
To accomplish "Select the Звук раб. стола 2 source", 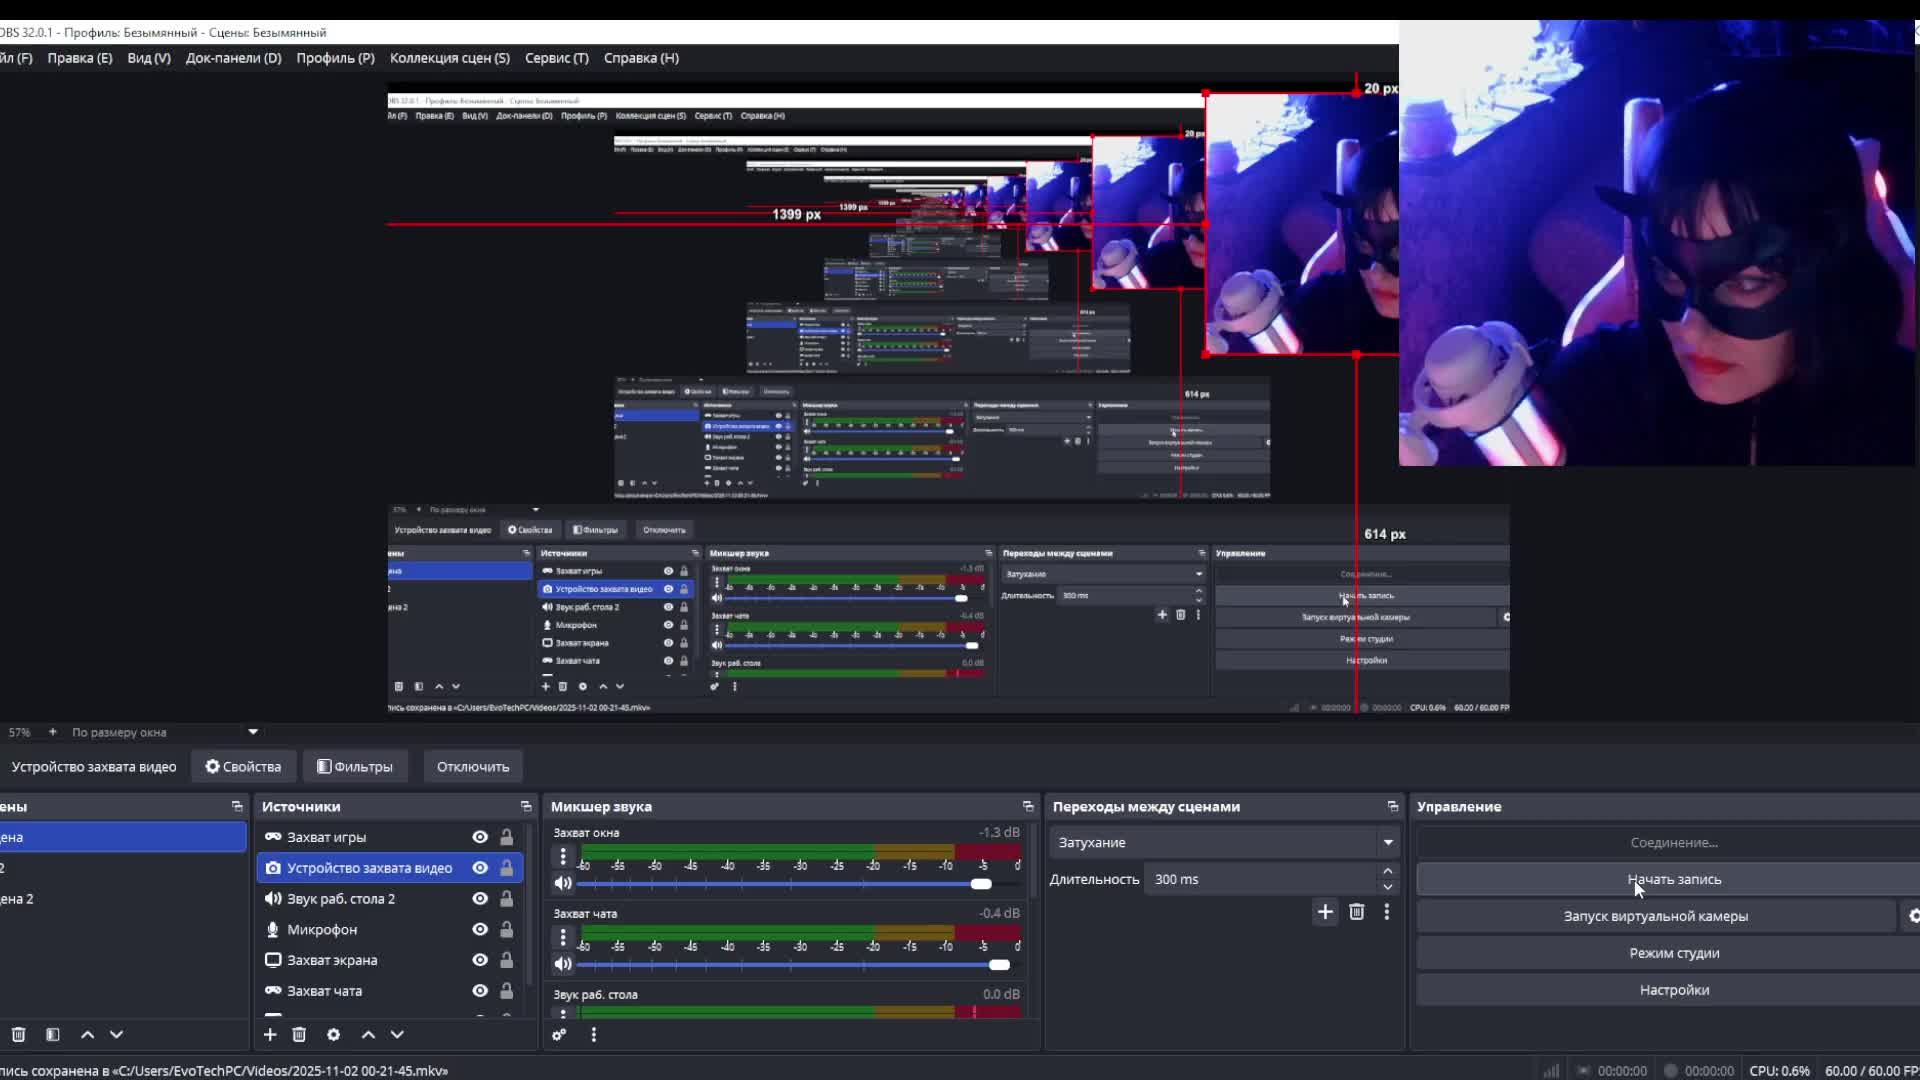I will click(341, 899).
